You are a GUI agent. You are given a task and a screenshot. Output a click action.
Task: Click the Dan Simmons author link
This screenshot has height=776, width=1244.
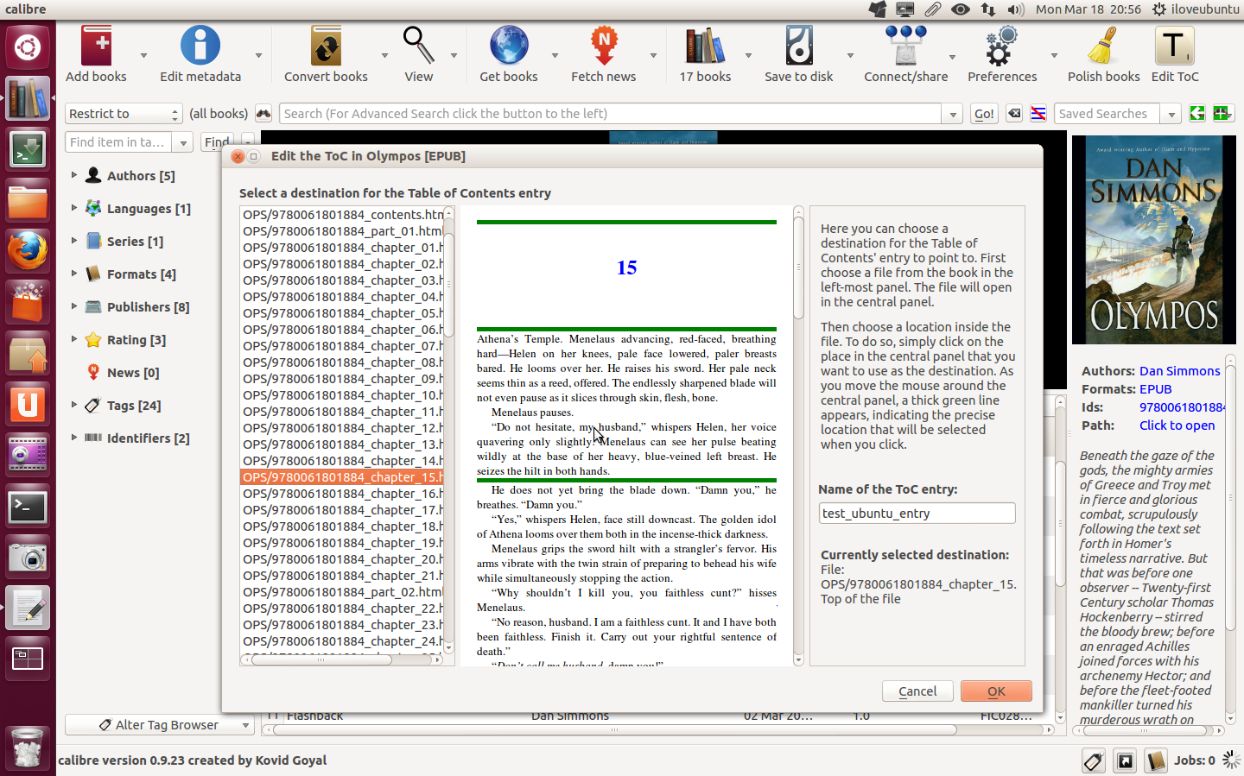pos(1180,371)
